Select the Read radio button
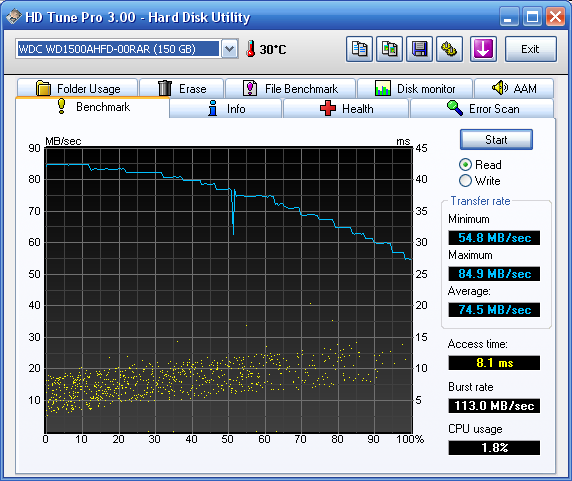Viewport: 572px width, 481px height. point(465,165)
